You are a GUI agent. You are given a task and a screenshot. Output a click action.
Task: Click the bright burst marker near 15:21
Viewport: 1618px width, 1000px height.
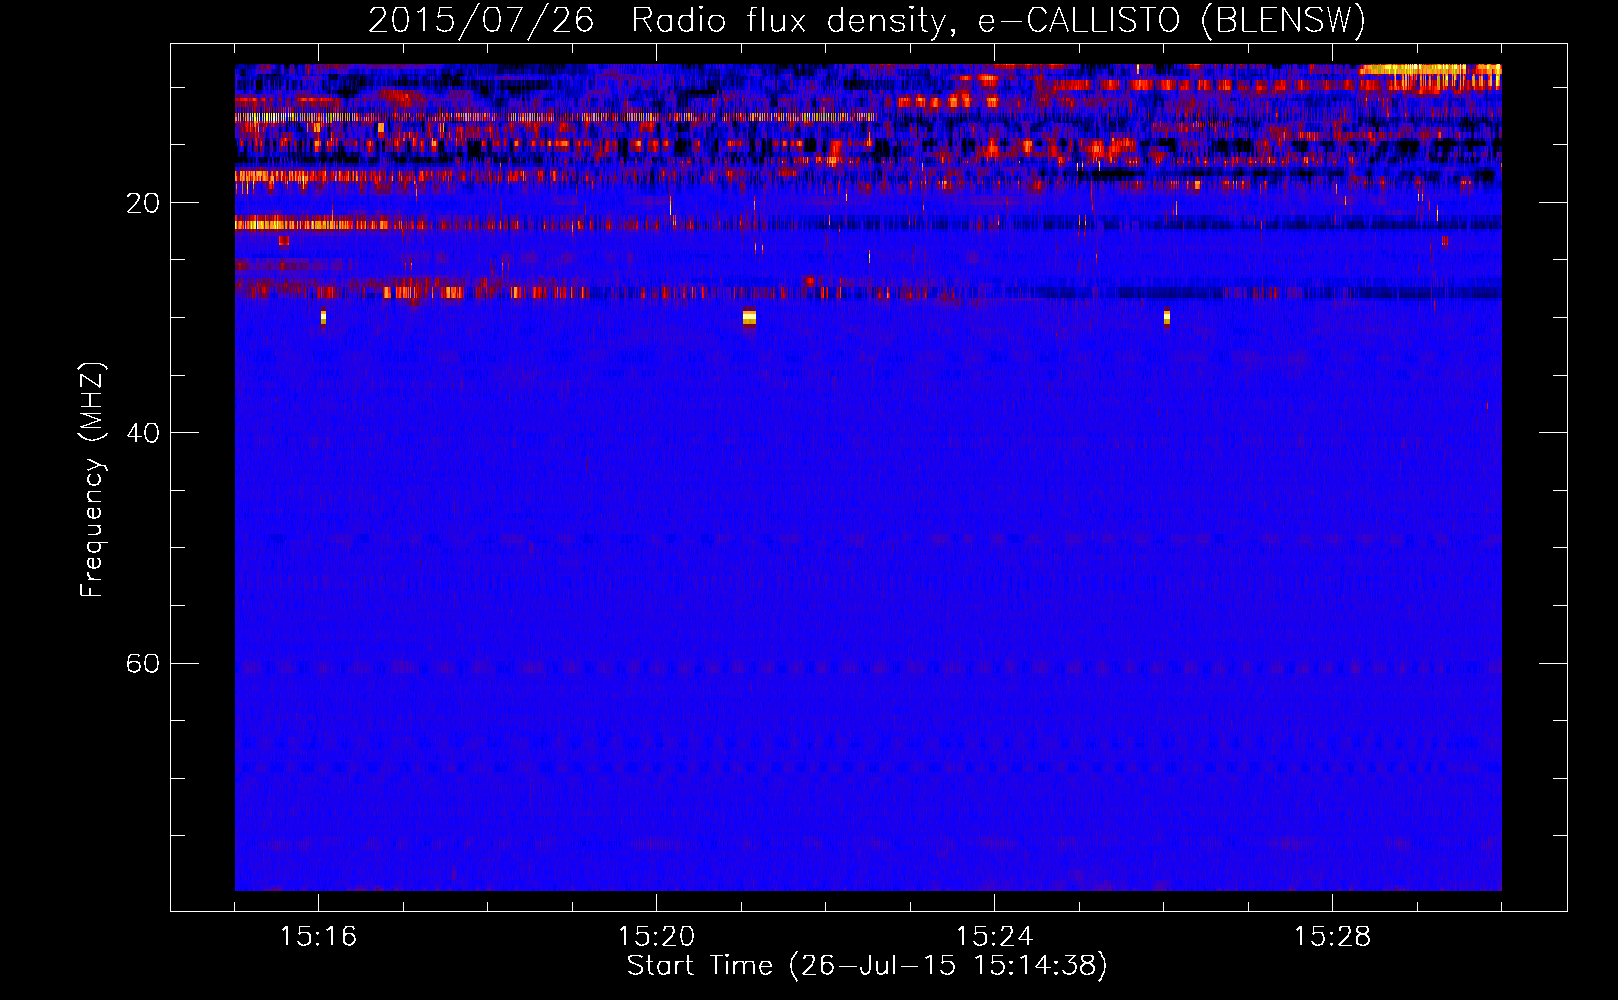pos(749,318)
